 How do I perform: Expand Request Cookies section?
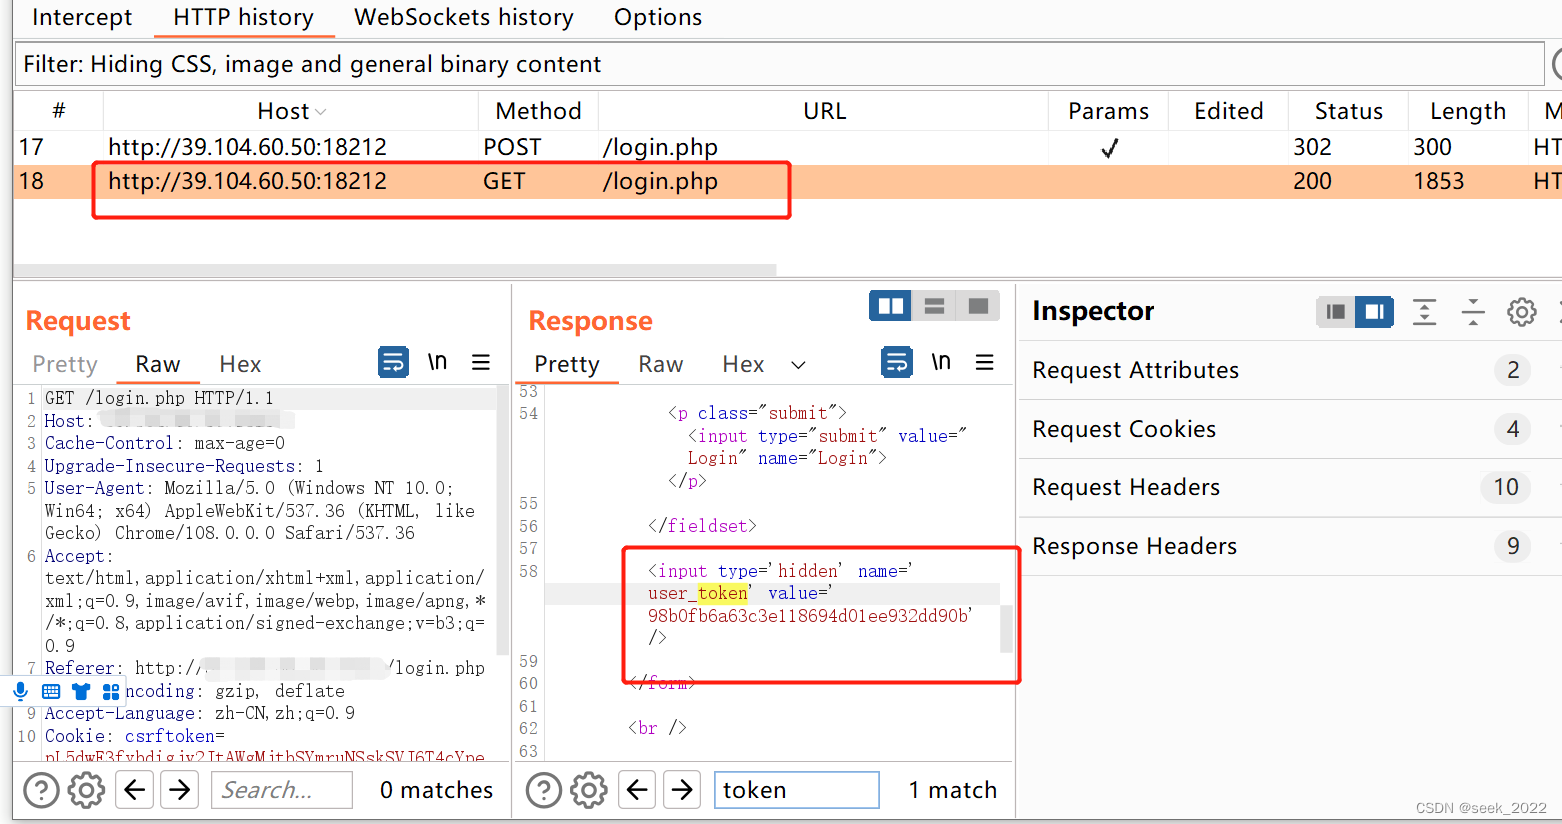pos(1290,429)
